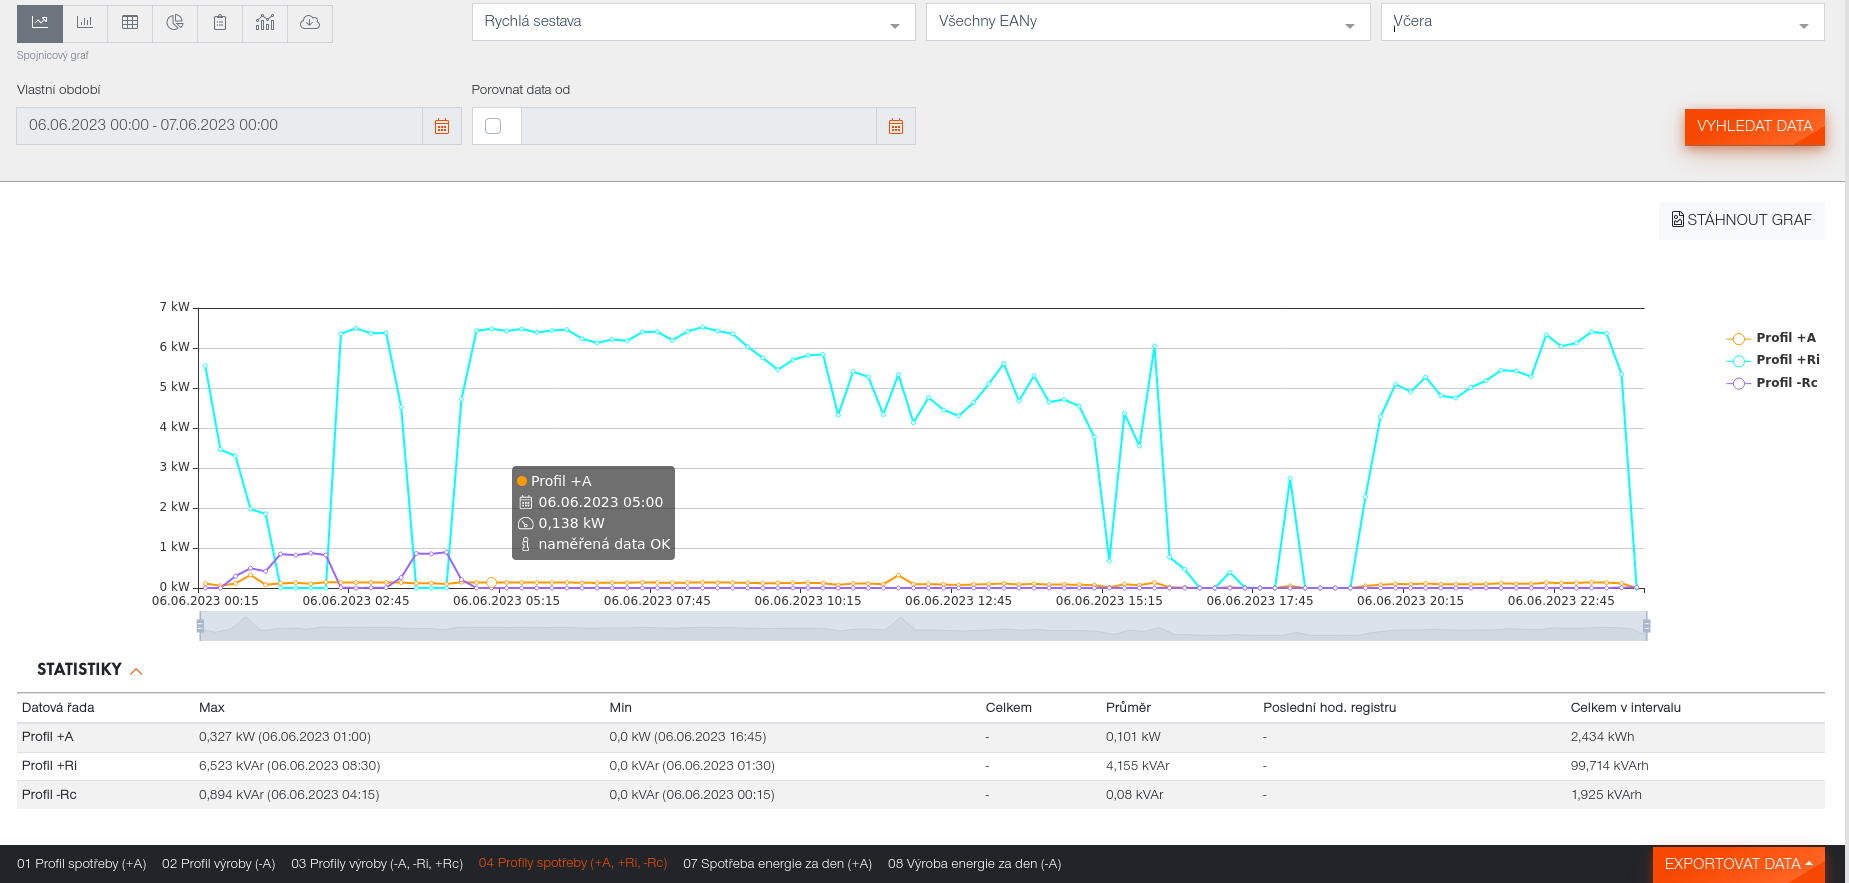
Task: Toggle Profil -Rc series in legend
Action: point(1772,383)
